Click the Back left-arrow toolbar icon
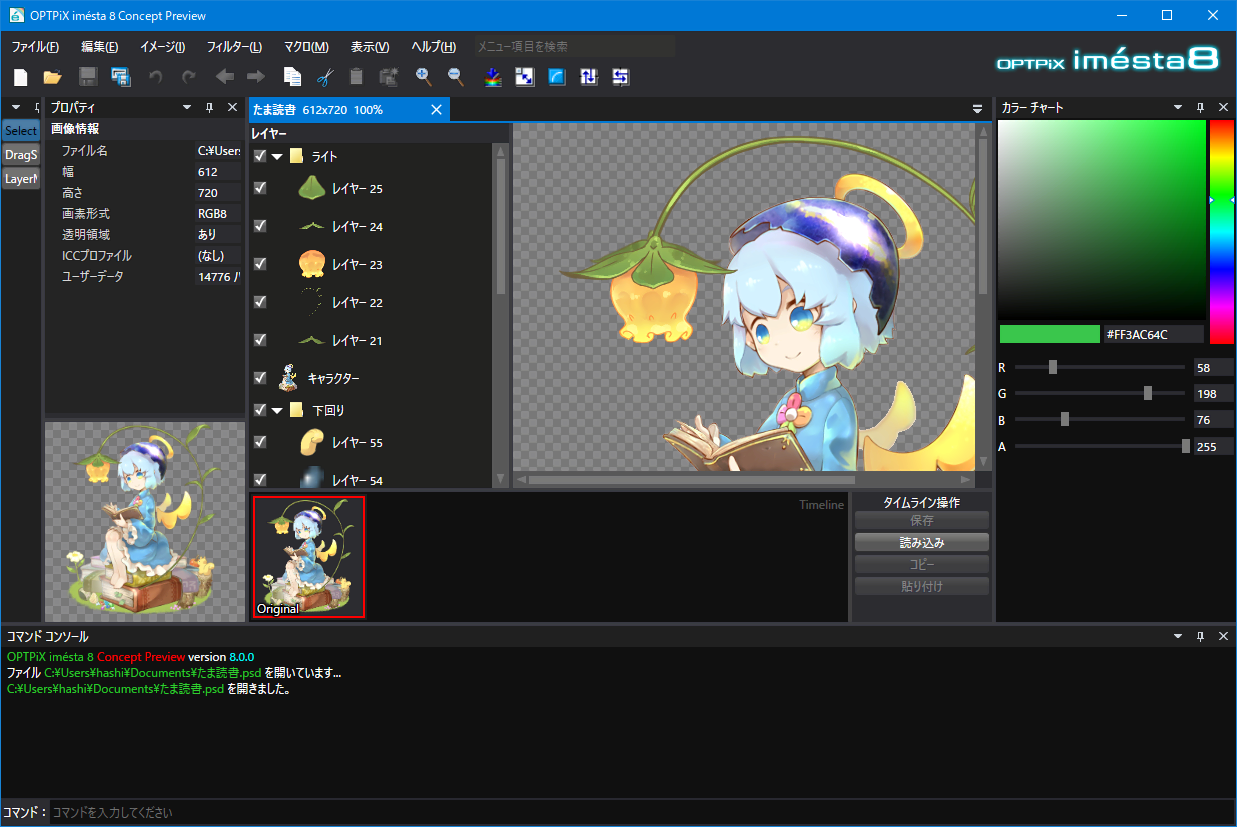 pyautogui.click(x=225, y=77)
